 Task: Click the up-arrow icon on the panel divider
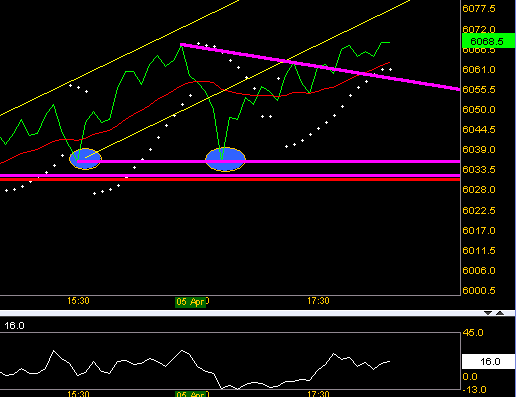click(x=500, y=313)
